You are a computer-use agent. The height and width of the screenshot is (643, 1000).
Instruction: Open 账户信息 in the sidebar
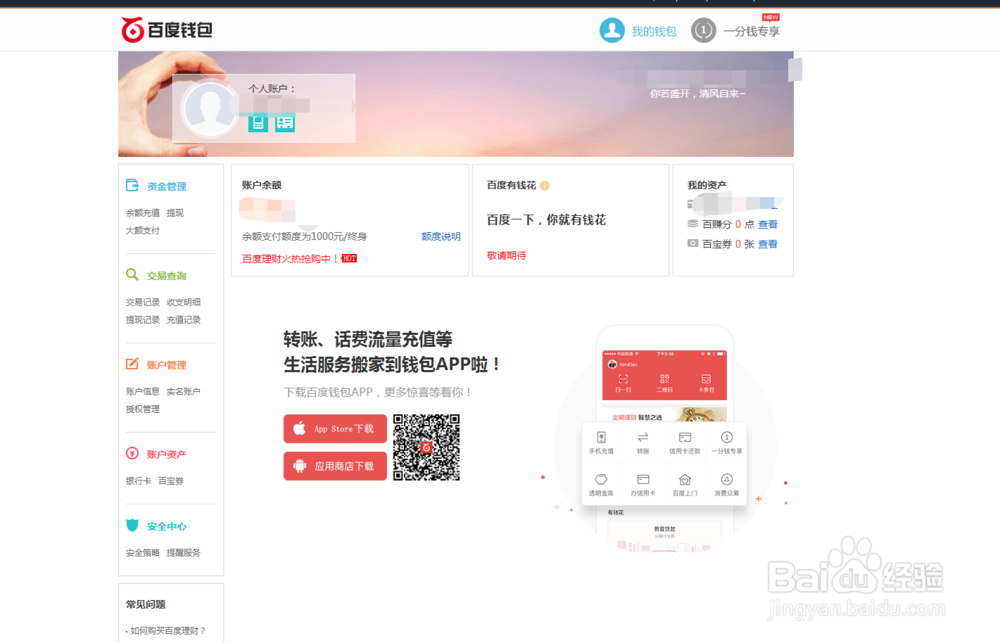coord(143,392)
